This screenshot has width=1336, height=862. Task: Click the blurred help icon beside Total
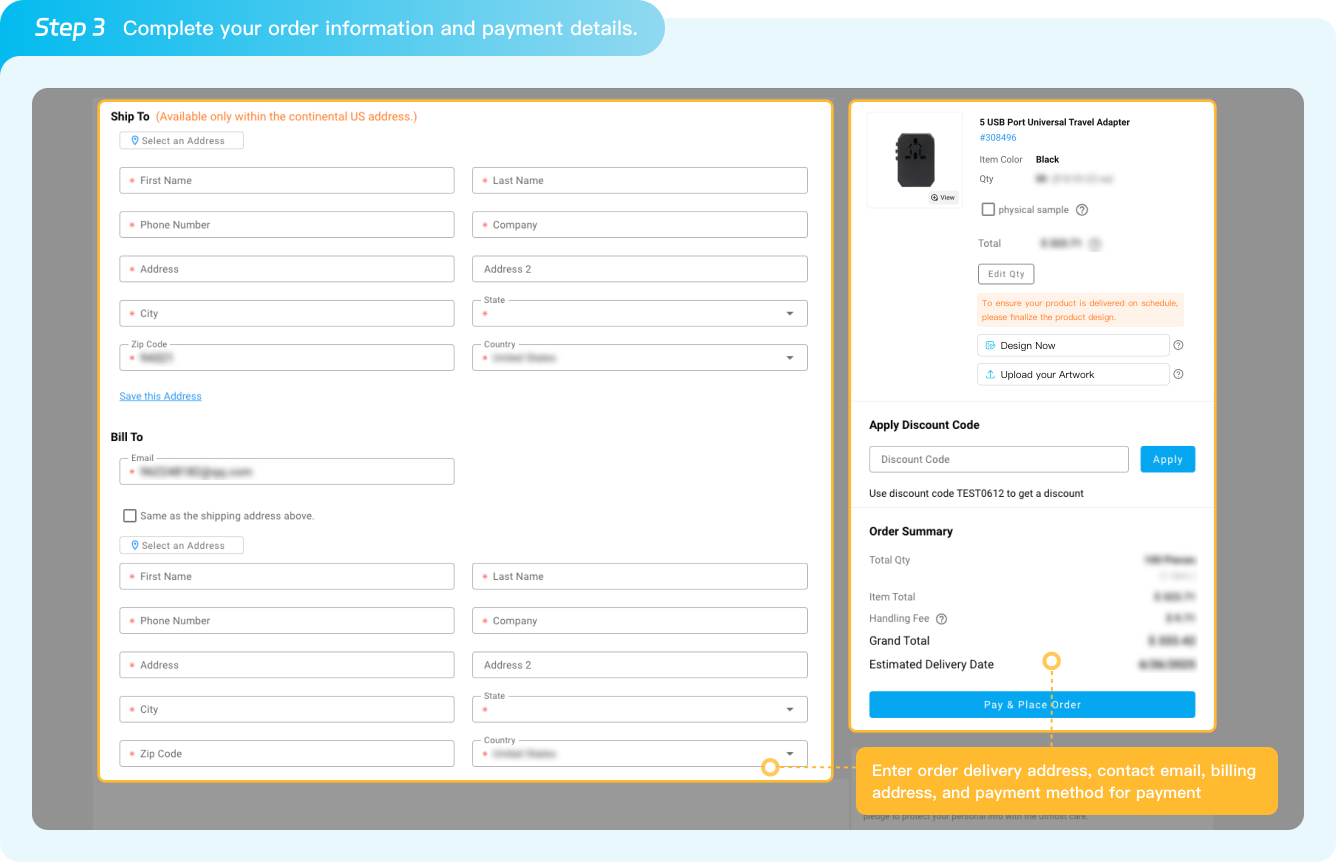(x=1095, y=244)
